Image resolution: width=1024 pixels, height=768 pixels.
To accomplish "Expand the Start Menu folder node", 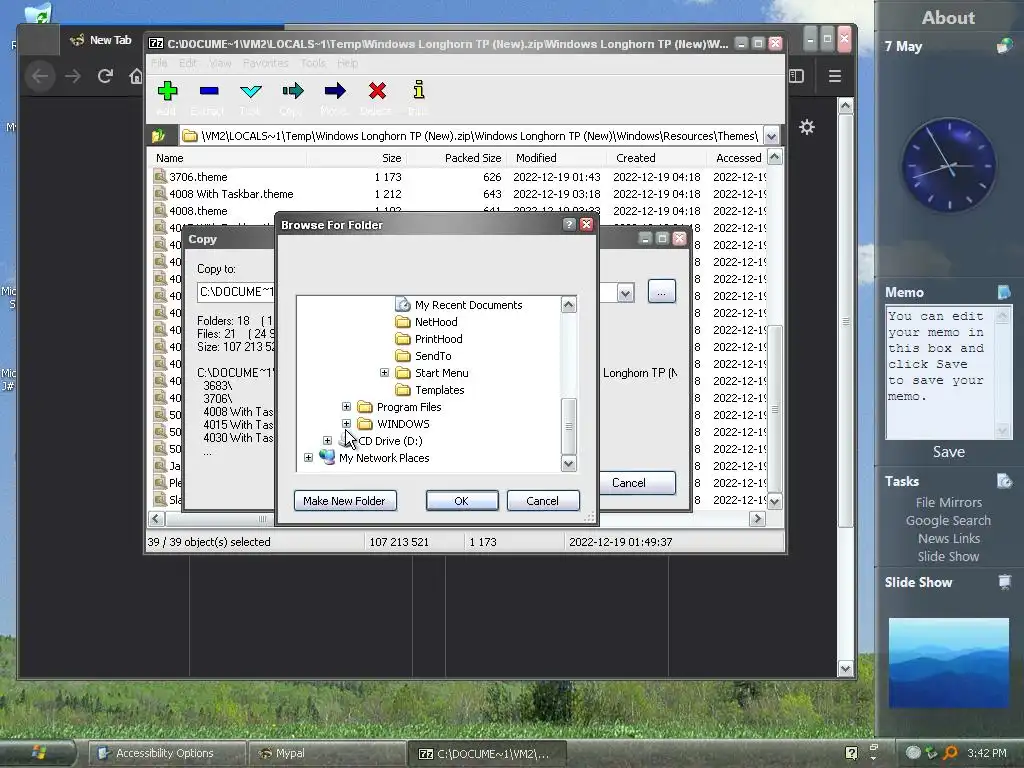I will pyautogui.click(x=384, y=373).
